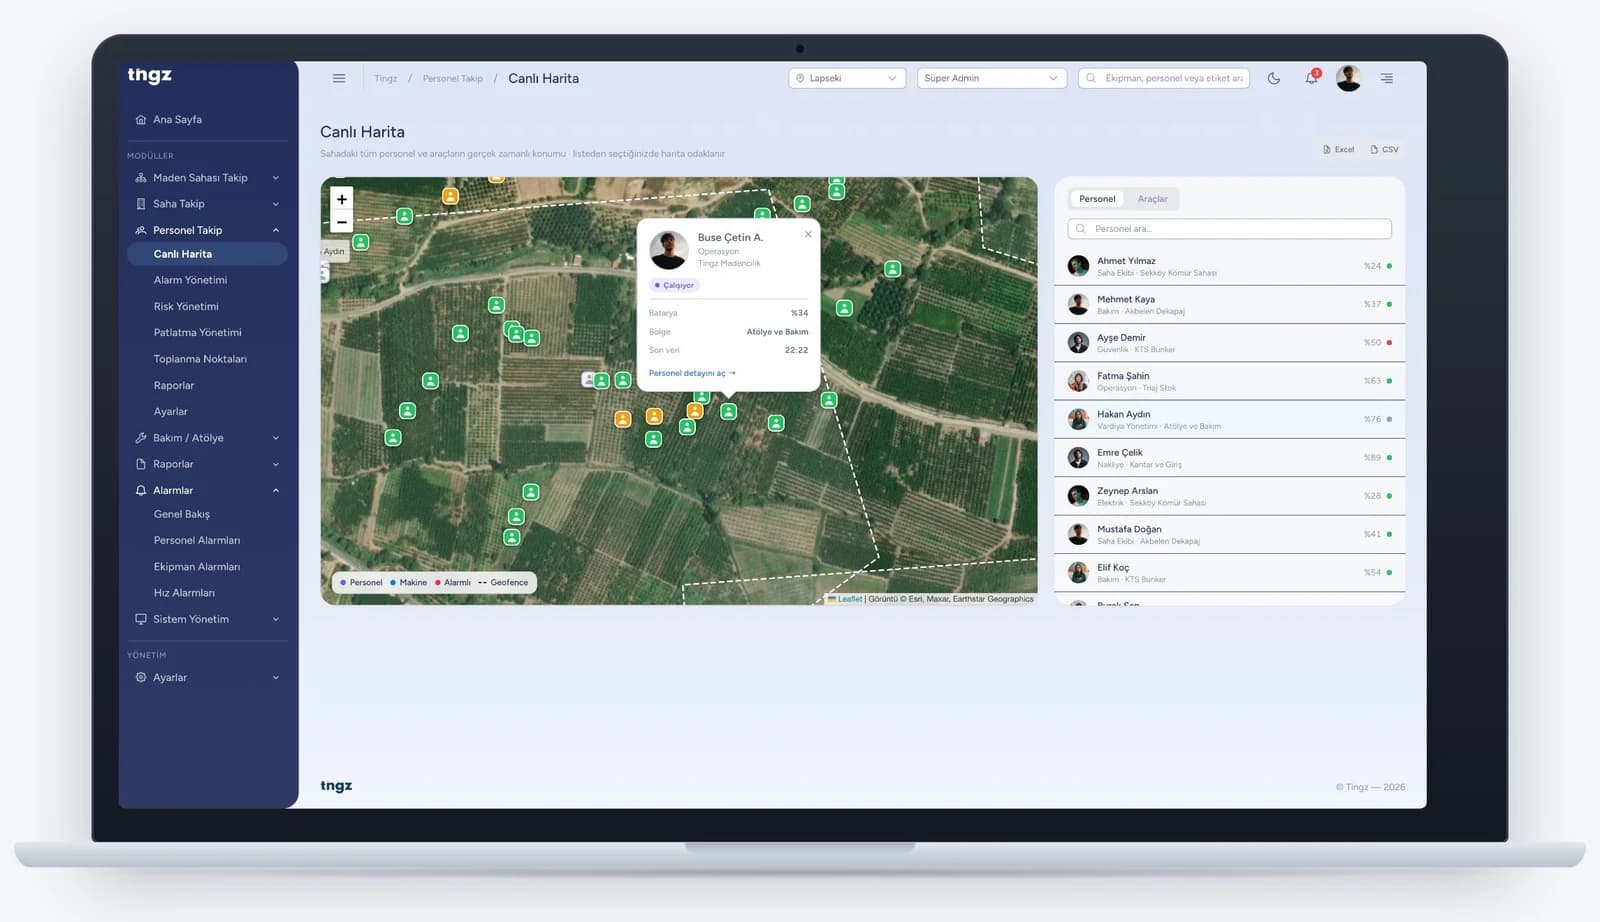The width and height of the screenshot is (1600, 922).
Task: Click the Personel ara search box
Action: point(1230,229)
